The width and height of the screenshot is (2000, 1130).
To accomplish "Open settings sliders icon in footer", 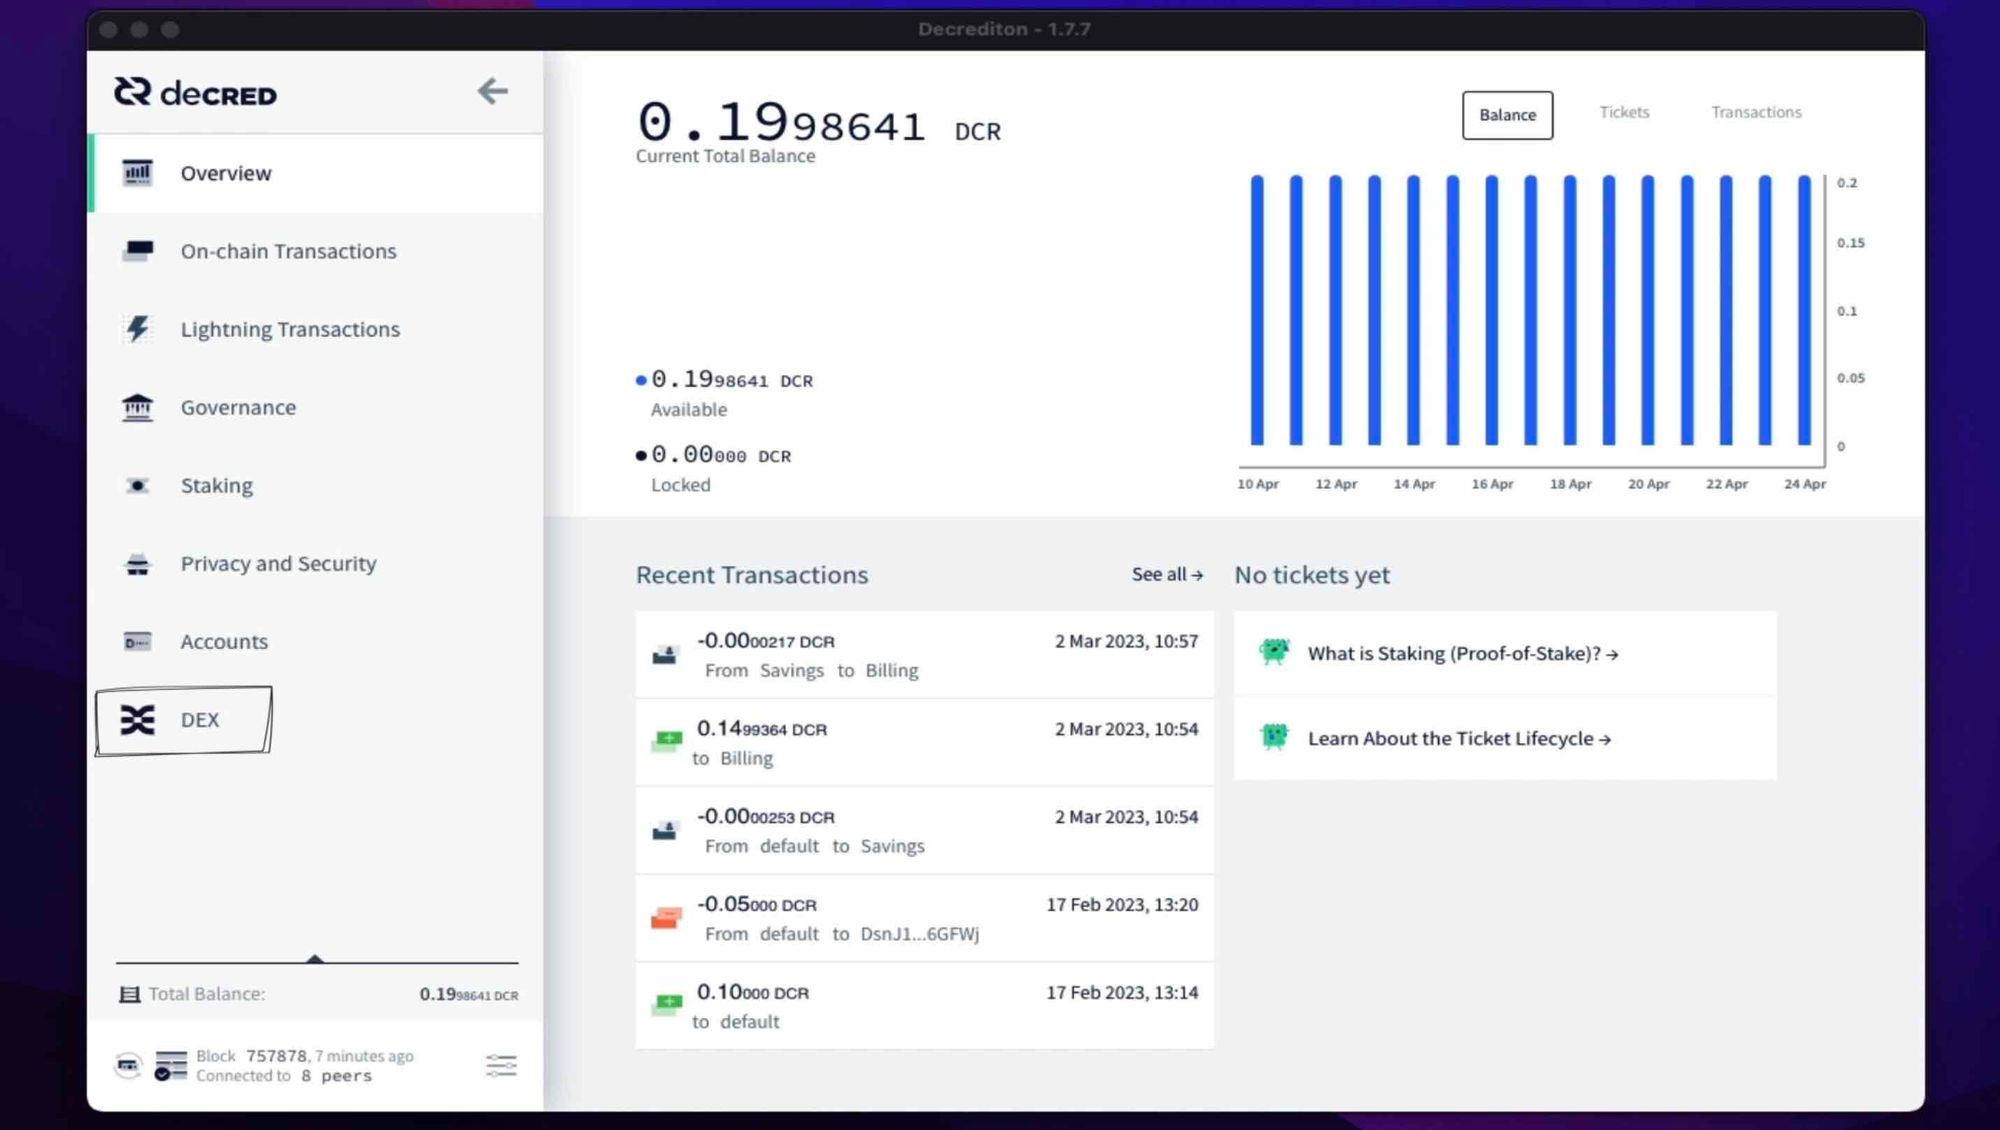I will [x=501, y=1065].
